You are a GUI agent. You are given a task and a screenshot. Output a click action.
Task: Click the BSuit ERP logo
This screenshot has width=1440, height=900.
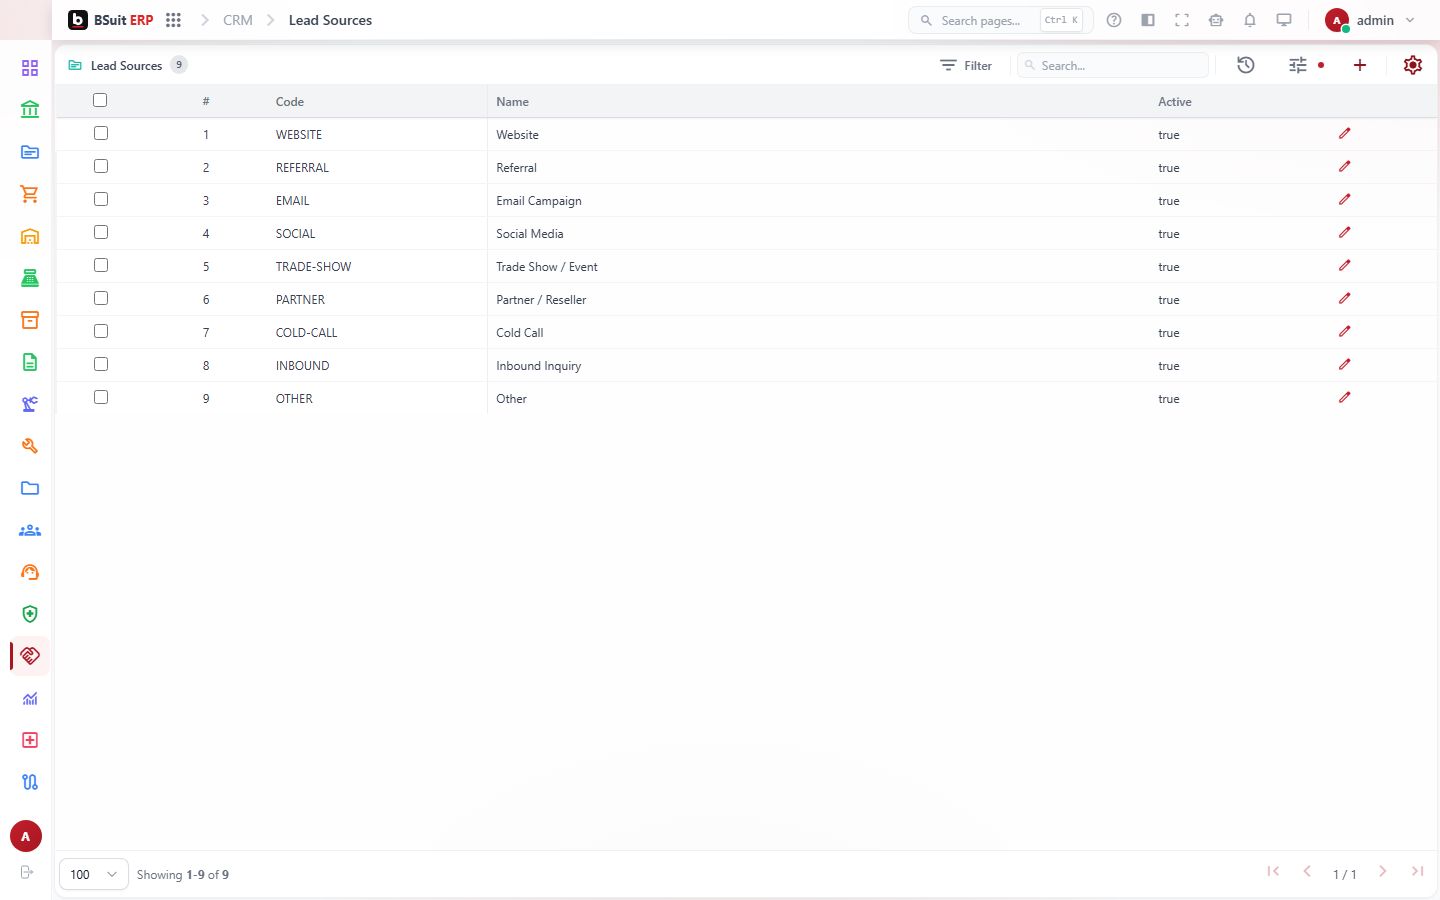click(x=111, y=20)
